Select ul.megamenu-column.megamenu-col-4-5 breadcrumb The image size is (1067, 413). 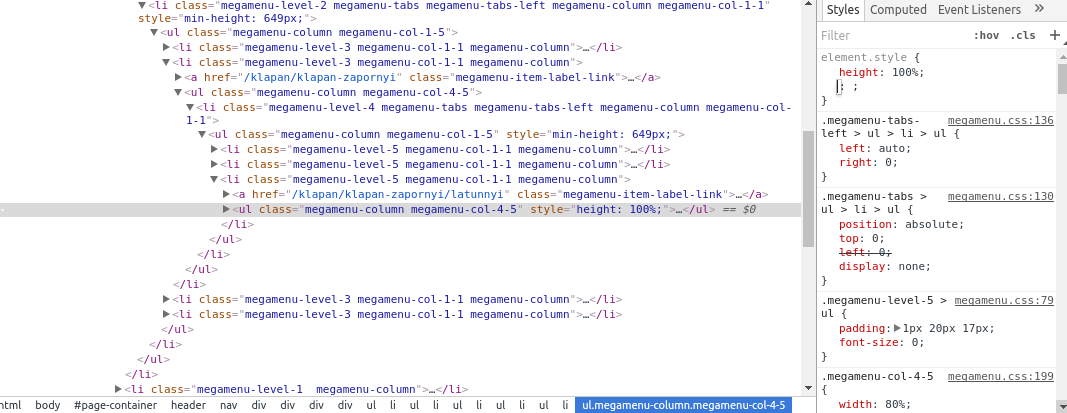684,406
